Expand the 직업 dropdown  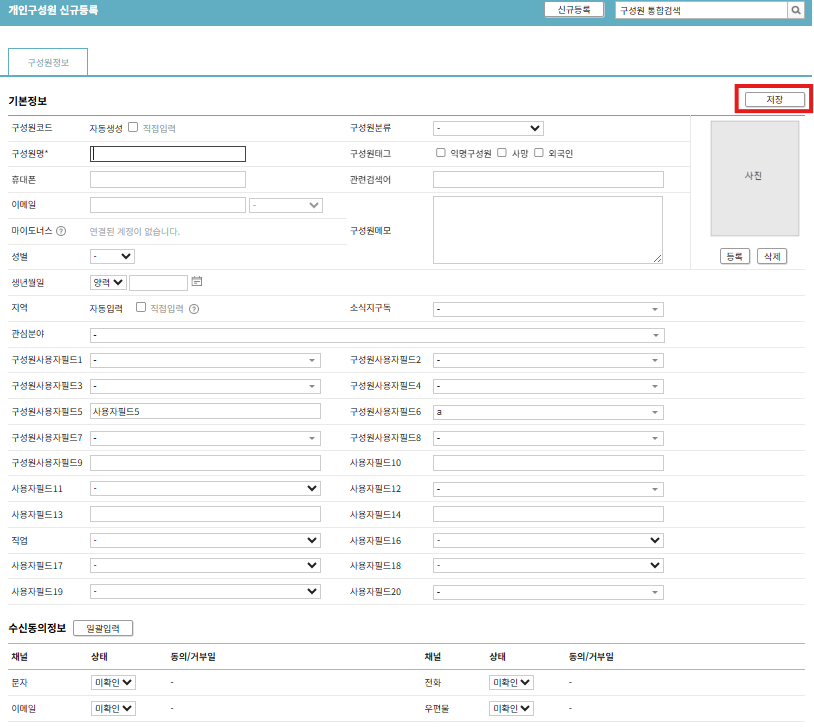click(205, 541)
